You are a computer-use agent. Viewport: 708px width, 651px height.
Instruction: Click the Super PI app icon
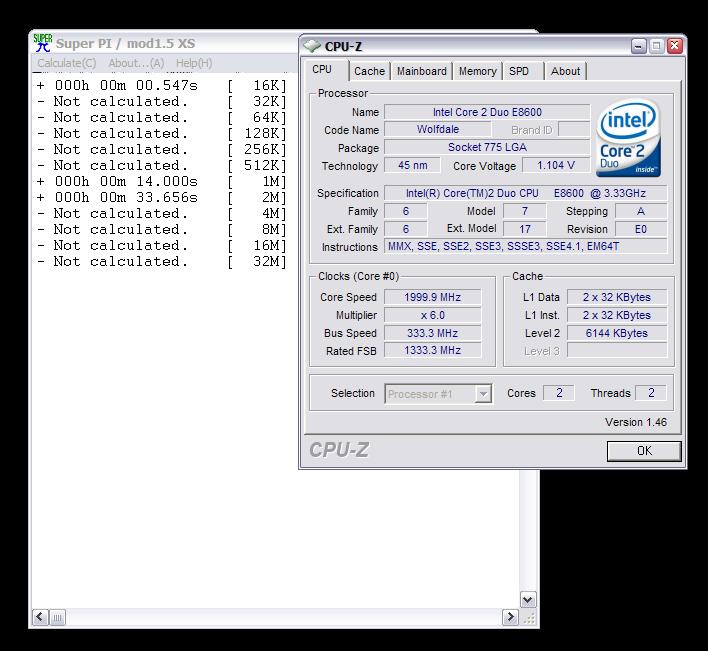pyautogui.click(x=42, y=43)
